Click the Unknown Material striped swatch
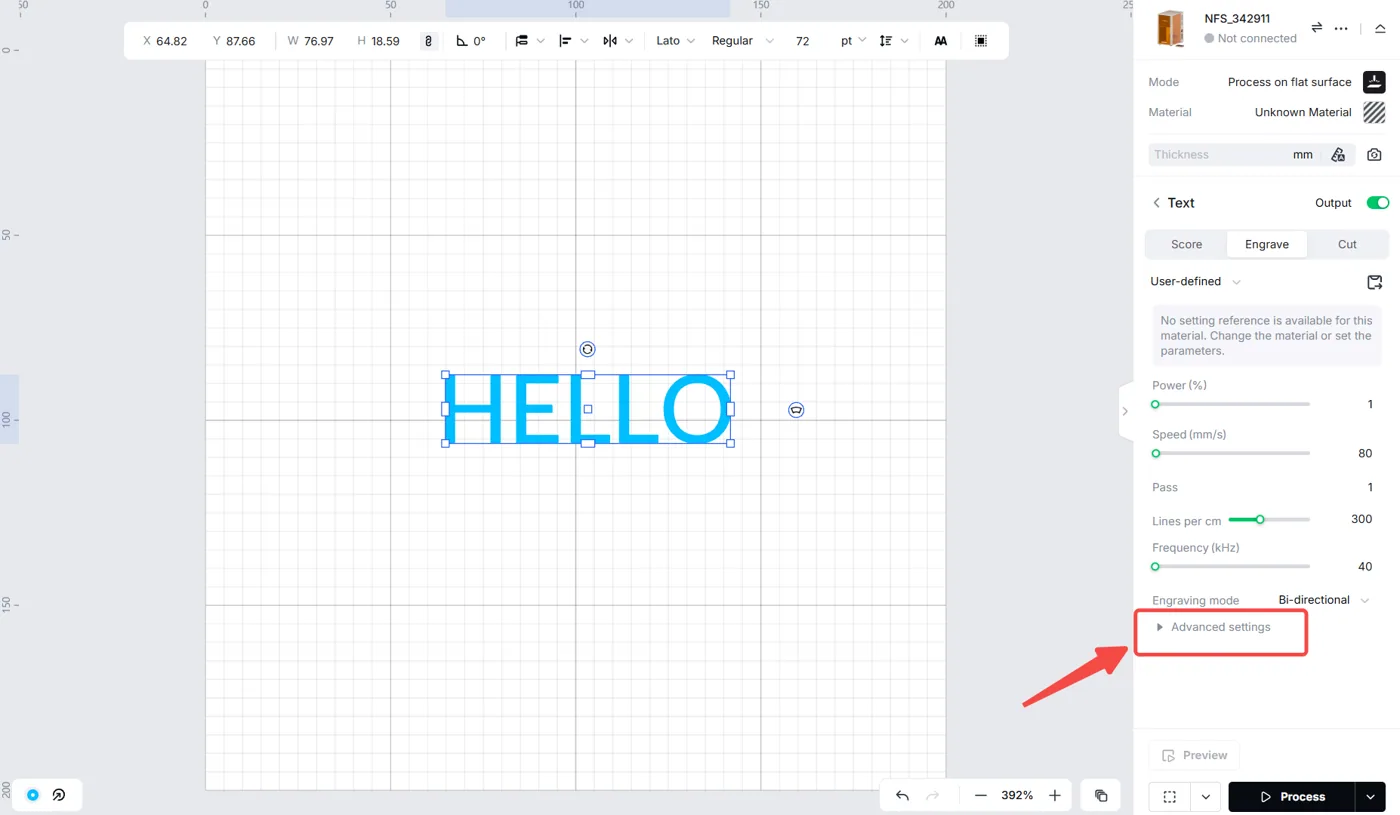1400x815 pixels. click(1374, 112)
